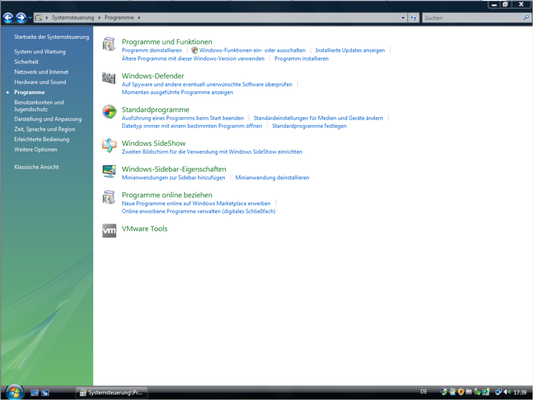The image size is (533, 400).
Task: Click Programme in the breadcrumb path
Action: click(x=119, y=18)
